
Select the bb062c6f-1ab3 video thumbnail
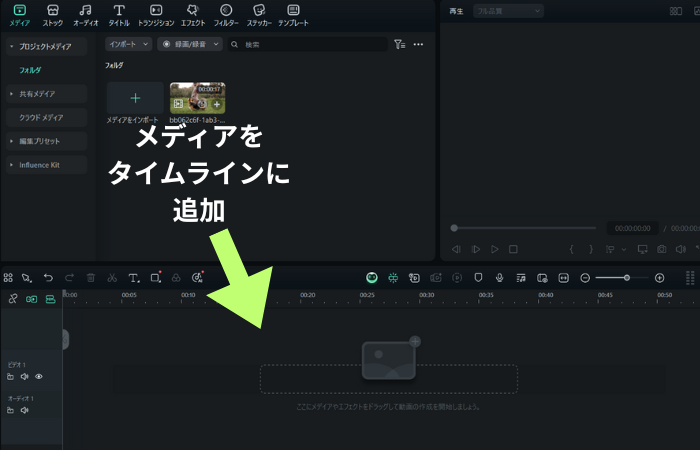(197, 98)
